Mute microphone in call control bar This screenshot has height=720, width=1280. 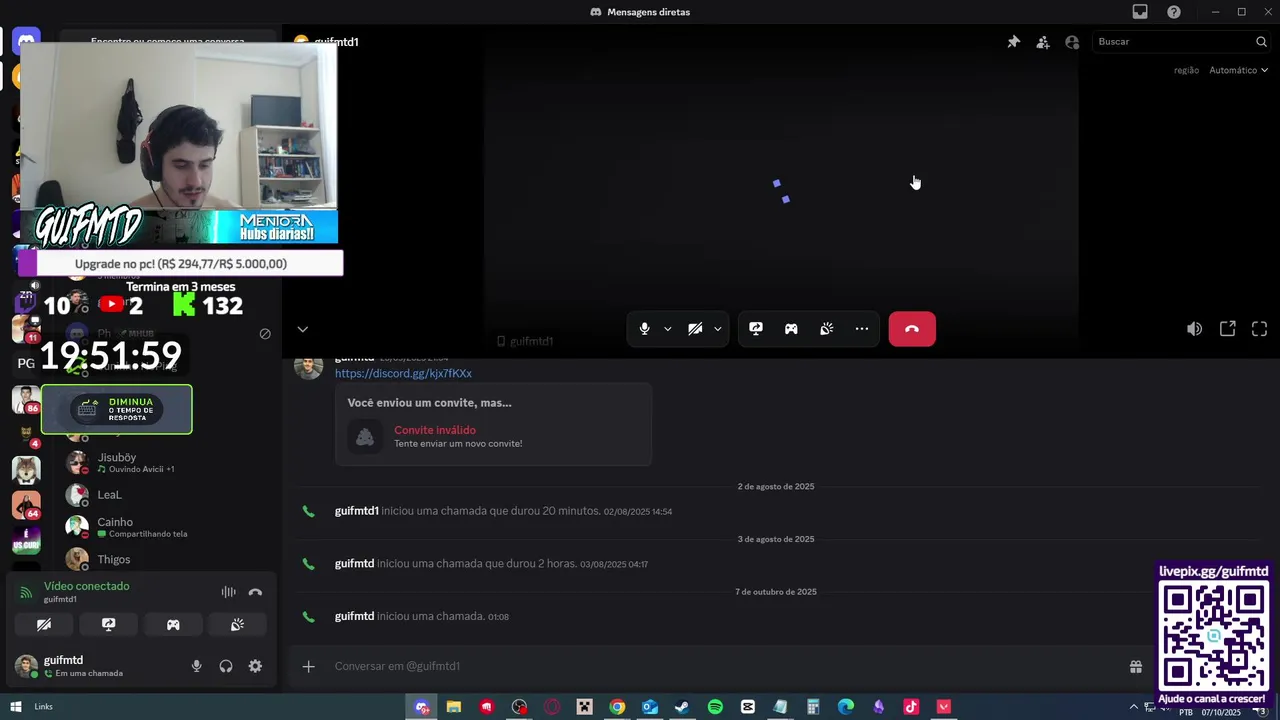coord(644,329)
